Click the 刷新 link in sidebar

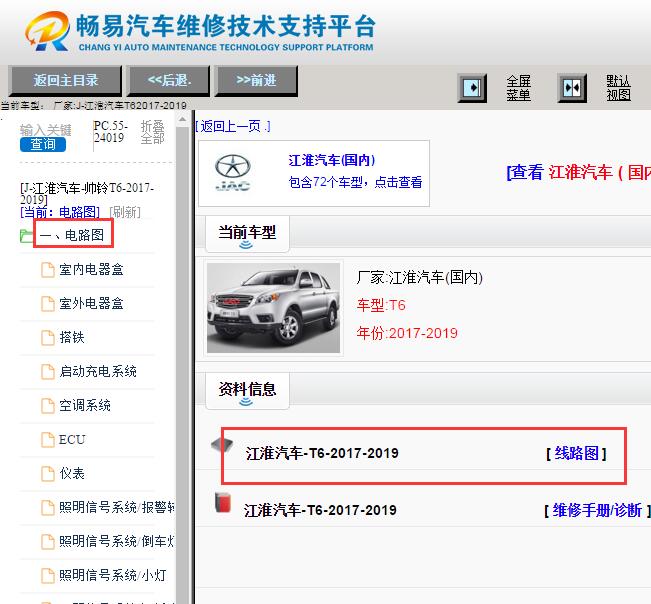pyautogui.click(x=125, y=212)
